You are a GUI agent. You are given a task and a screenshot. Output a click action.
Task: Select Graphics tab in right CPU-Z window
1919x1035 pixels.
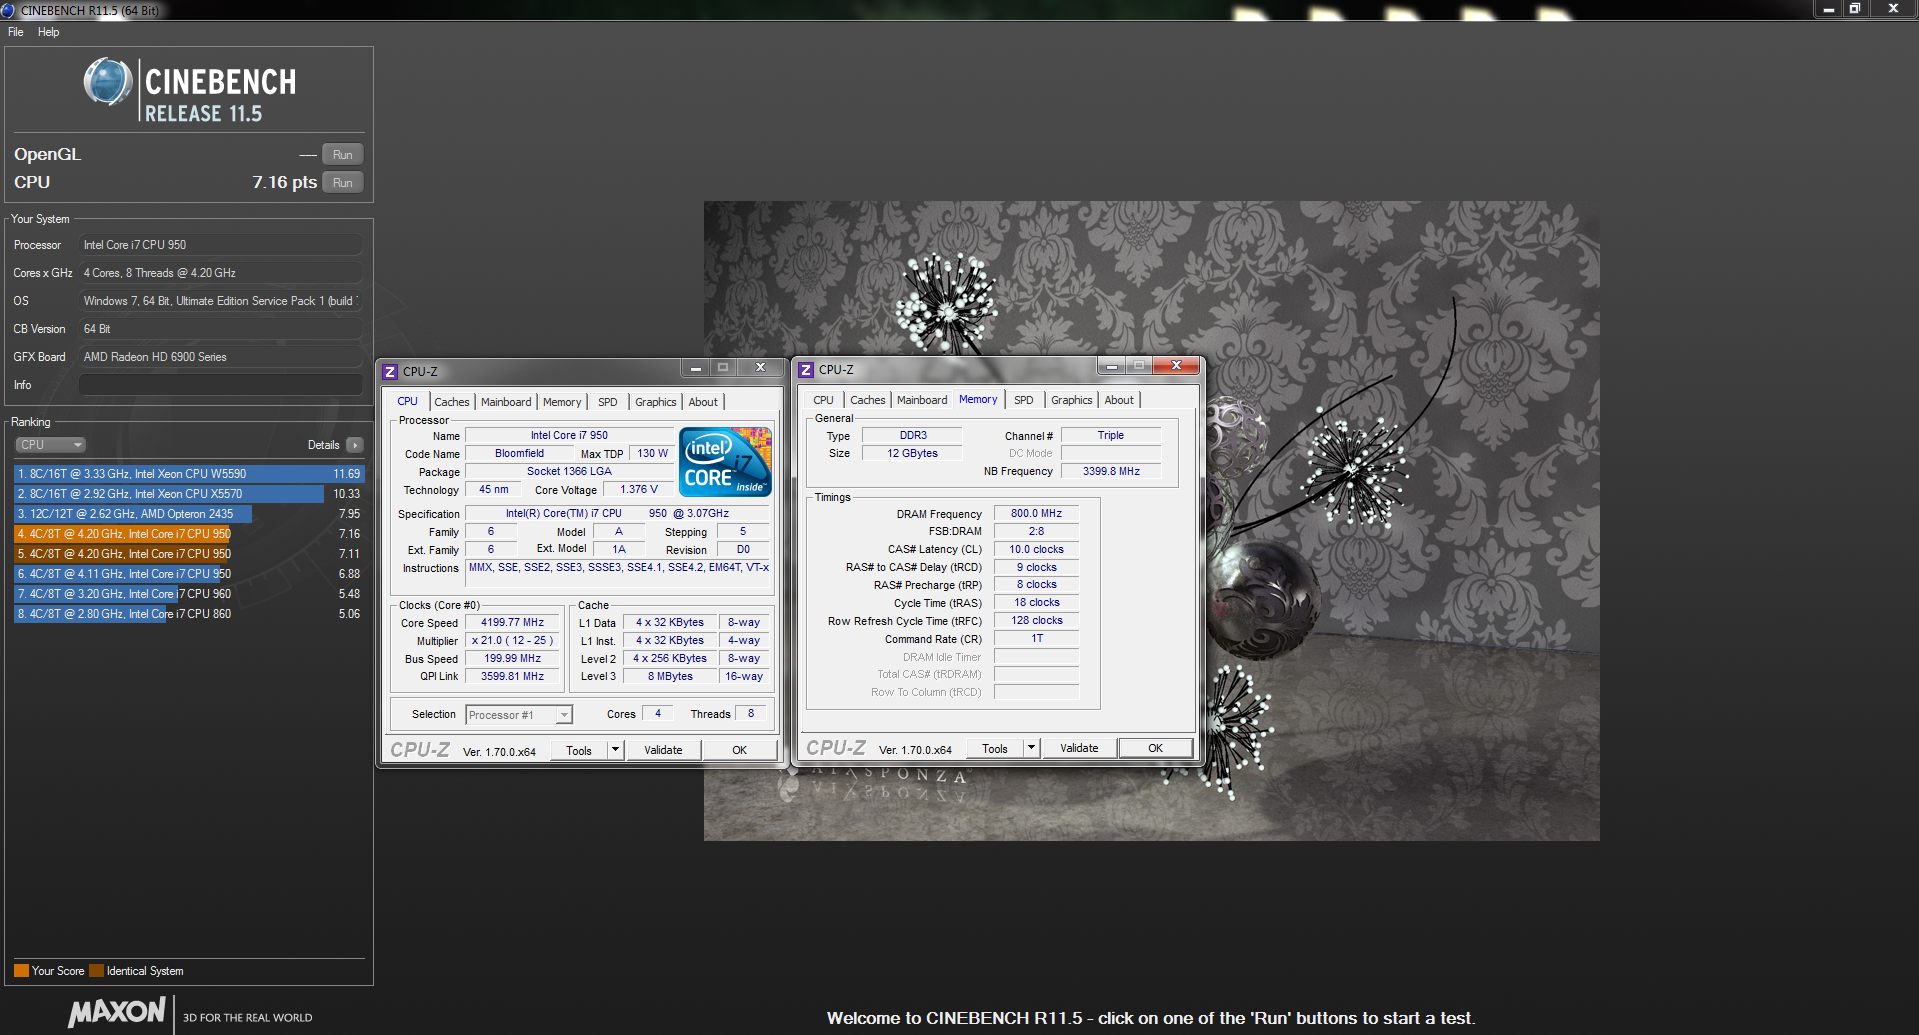click(1071, 400)
